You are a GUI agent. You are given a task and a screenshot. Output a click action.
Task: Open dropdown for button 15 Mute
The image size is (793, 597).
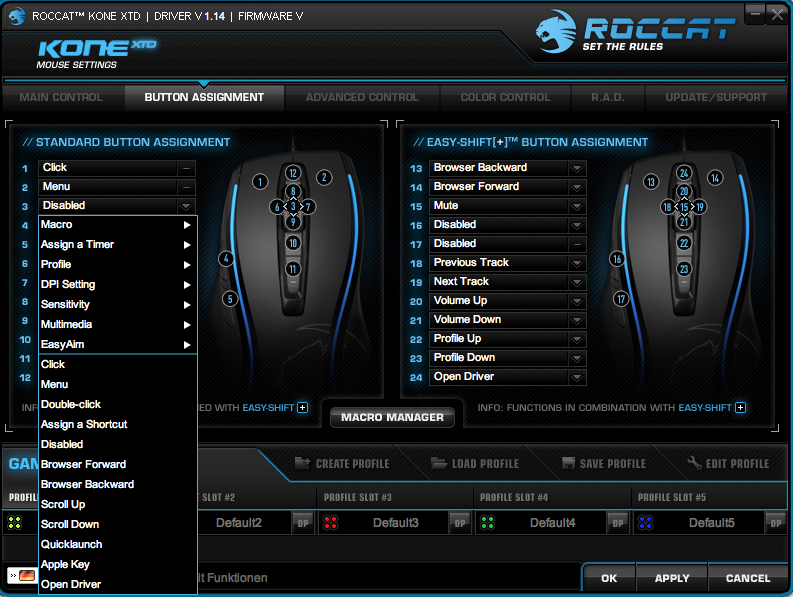(577, 206)
